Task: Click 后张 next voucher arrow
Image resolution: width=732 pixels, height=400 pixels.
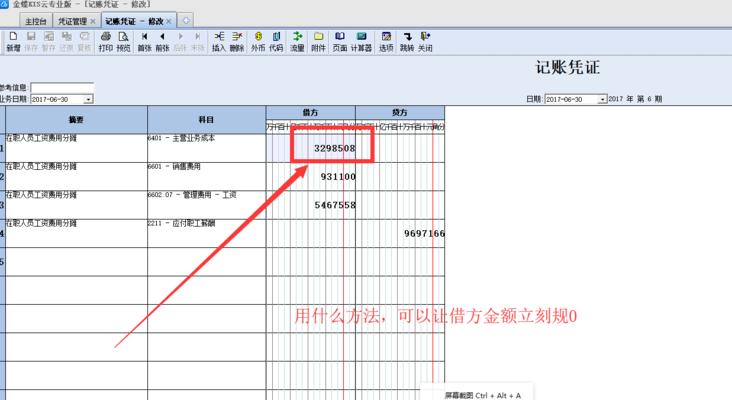Action: (180, 42)
